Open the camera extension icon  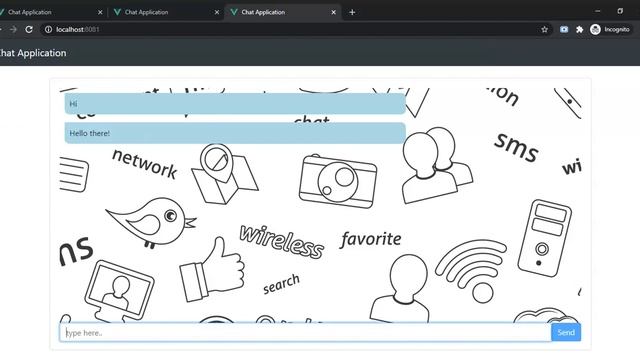(x=564, y=29)
